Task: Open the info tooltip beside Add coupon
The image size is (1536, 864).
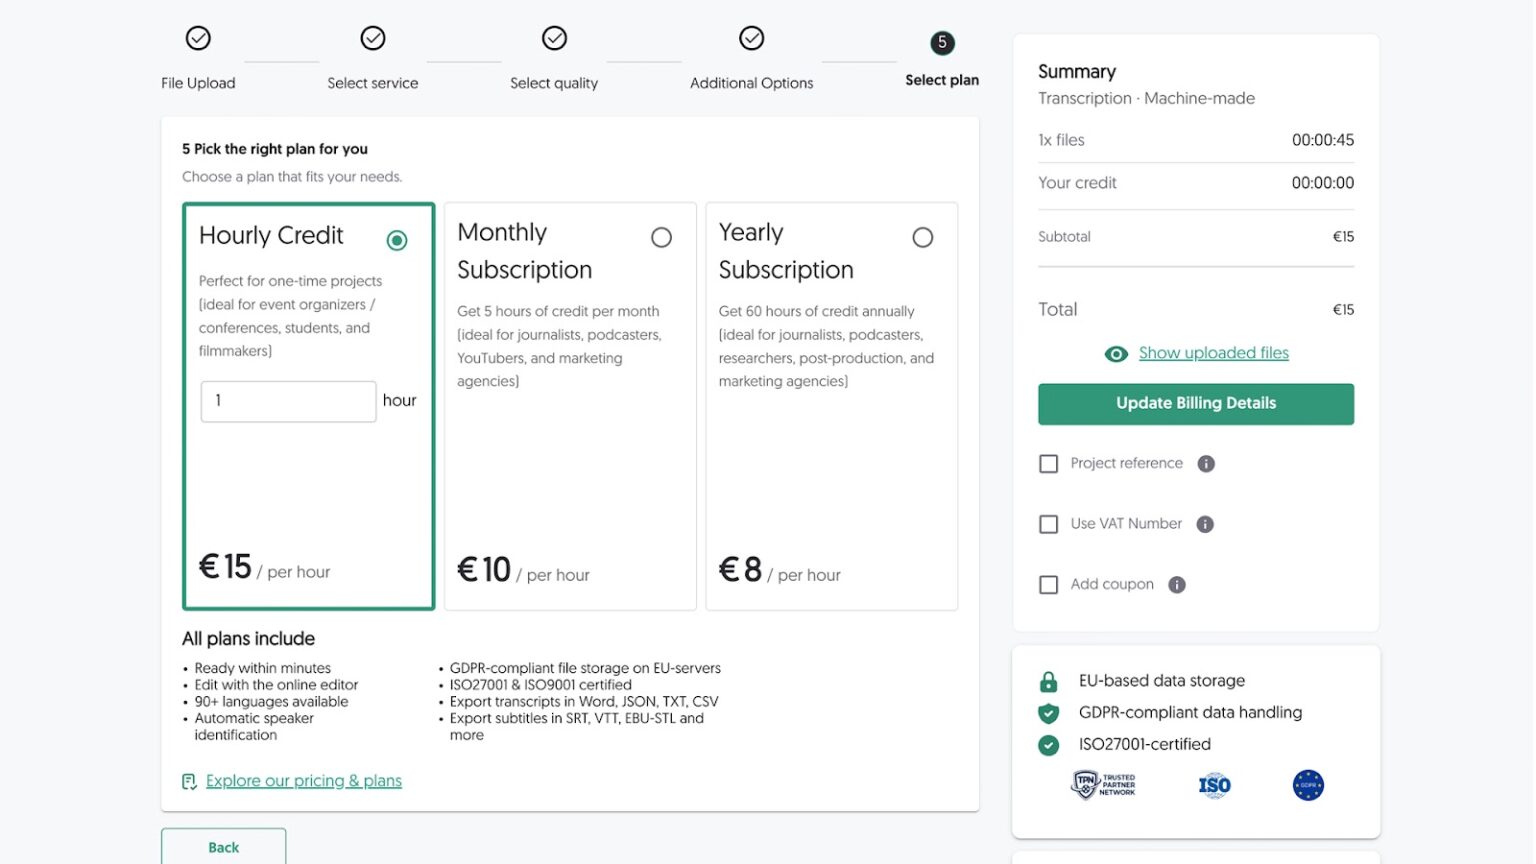Action: (1177, 584)
